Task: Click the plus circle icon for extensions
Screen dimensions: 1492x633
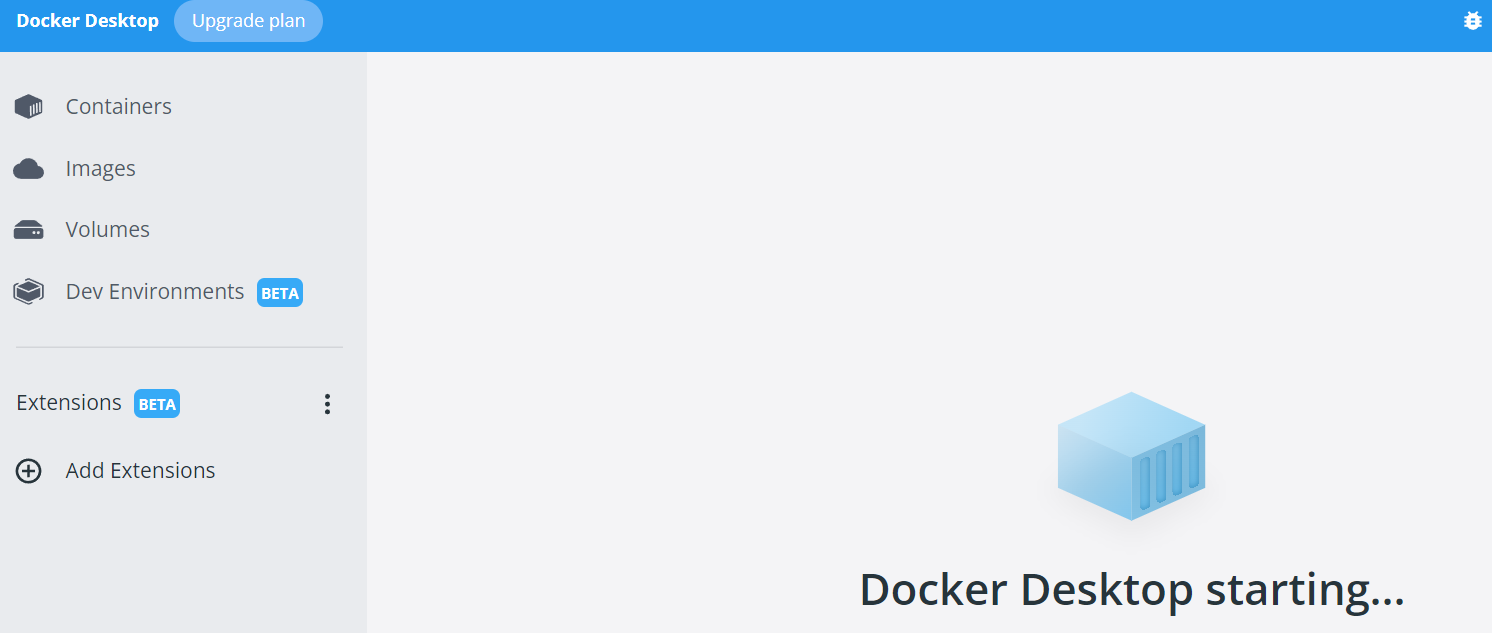Action: (28, 471)
